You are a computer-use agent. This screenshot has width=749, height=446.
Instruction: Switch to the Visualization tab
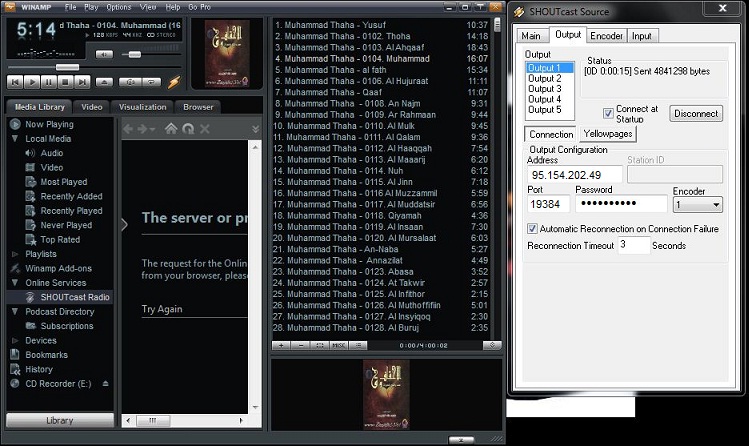[x=142, y=107]
